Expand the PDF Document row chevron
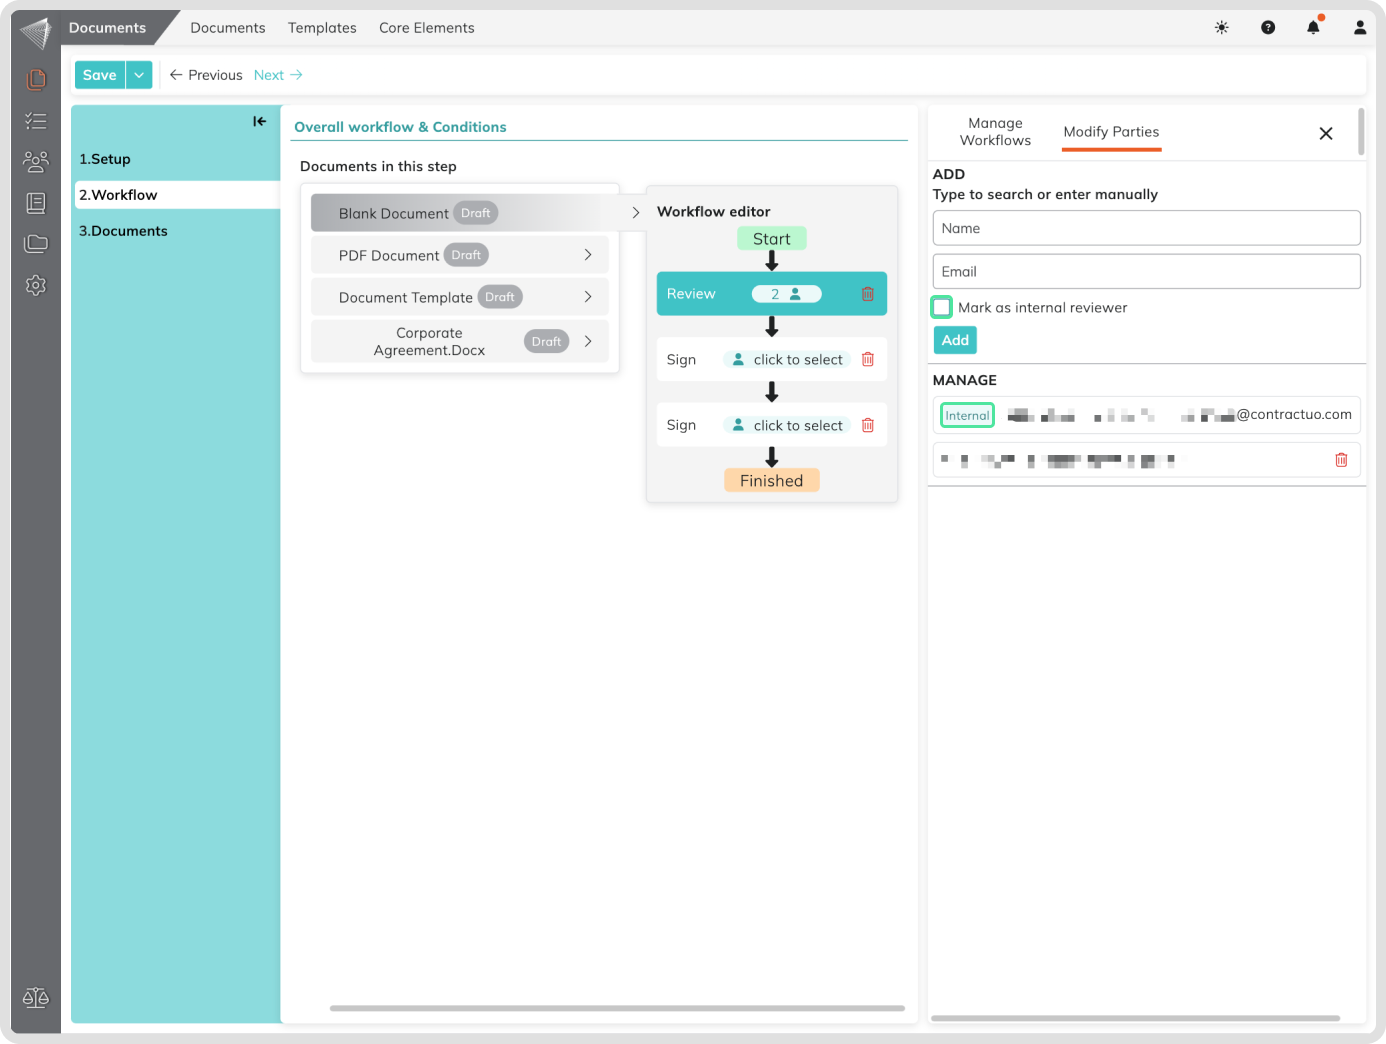The width and height of the screenshot is (1386, 1044). [588, 255]
